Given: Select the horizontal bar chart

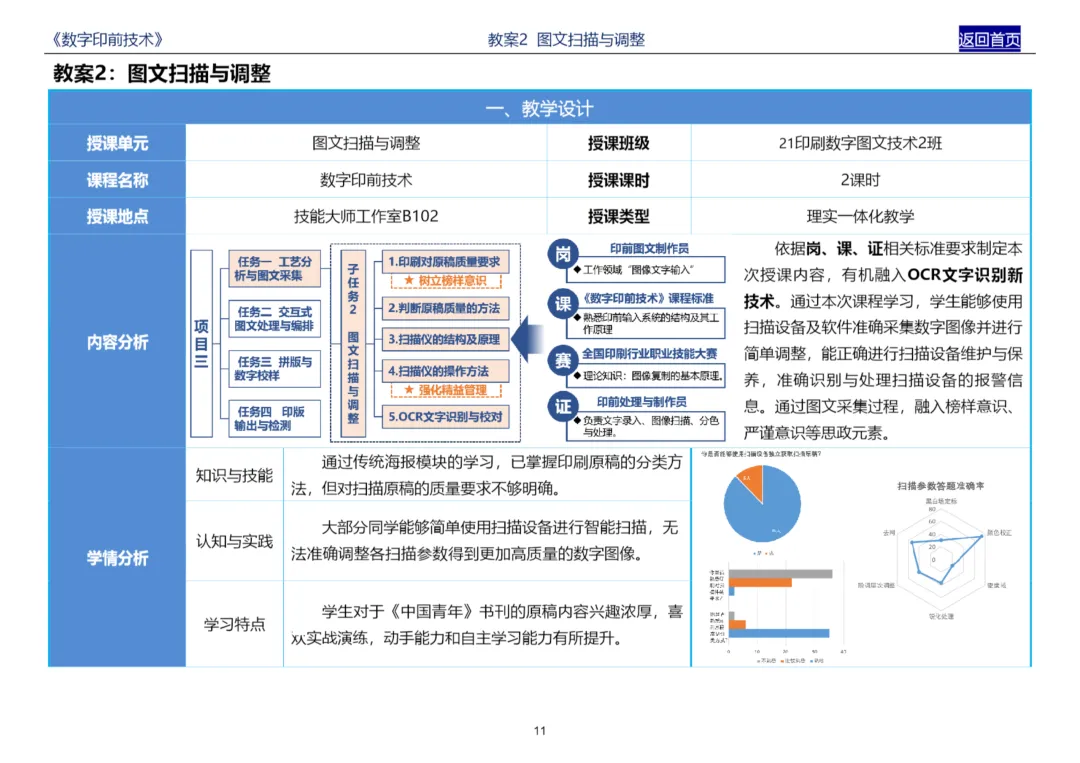Looking at the screenshot, I should coord(777,612).
